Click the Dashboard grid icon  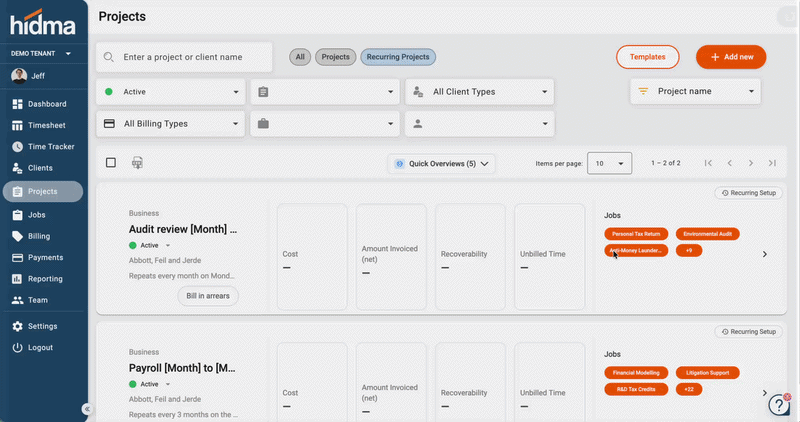click(17, 104)
